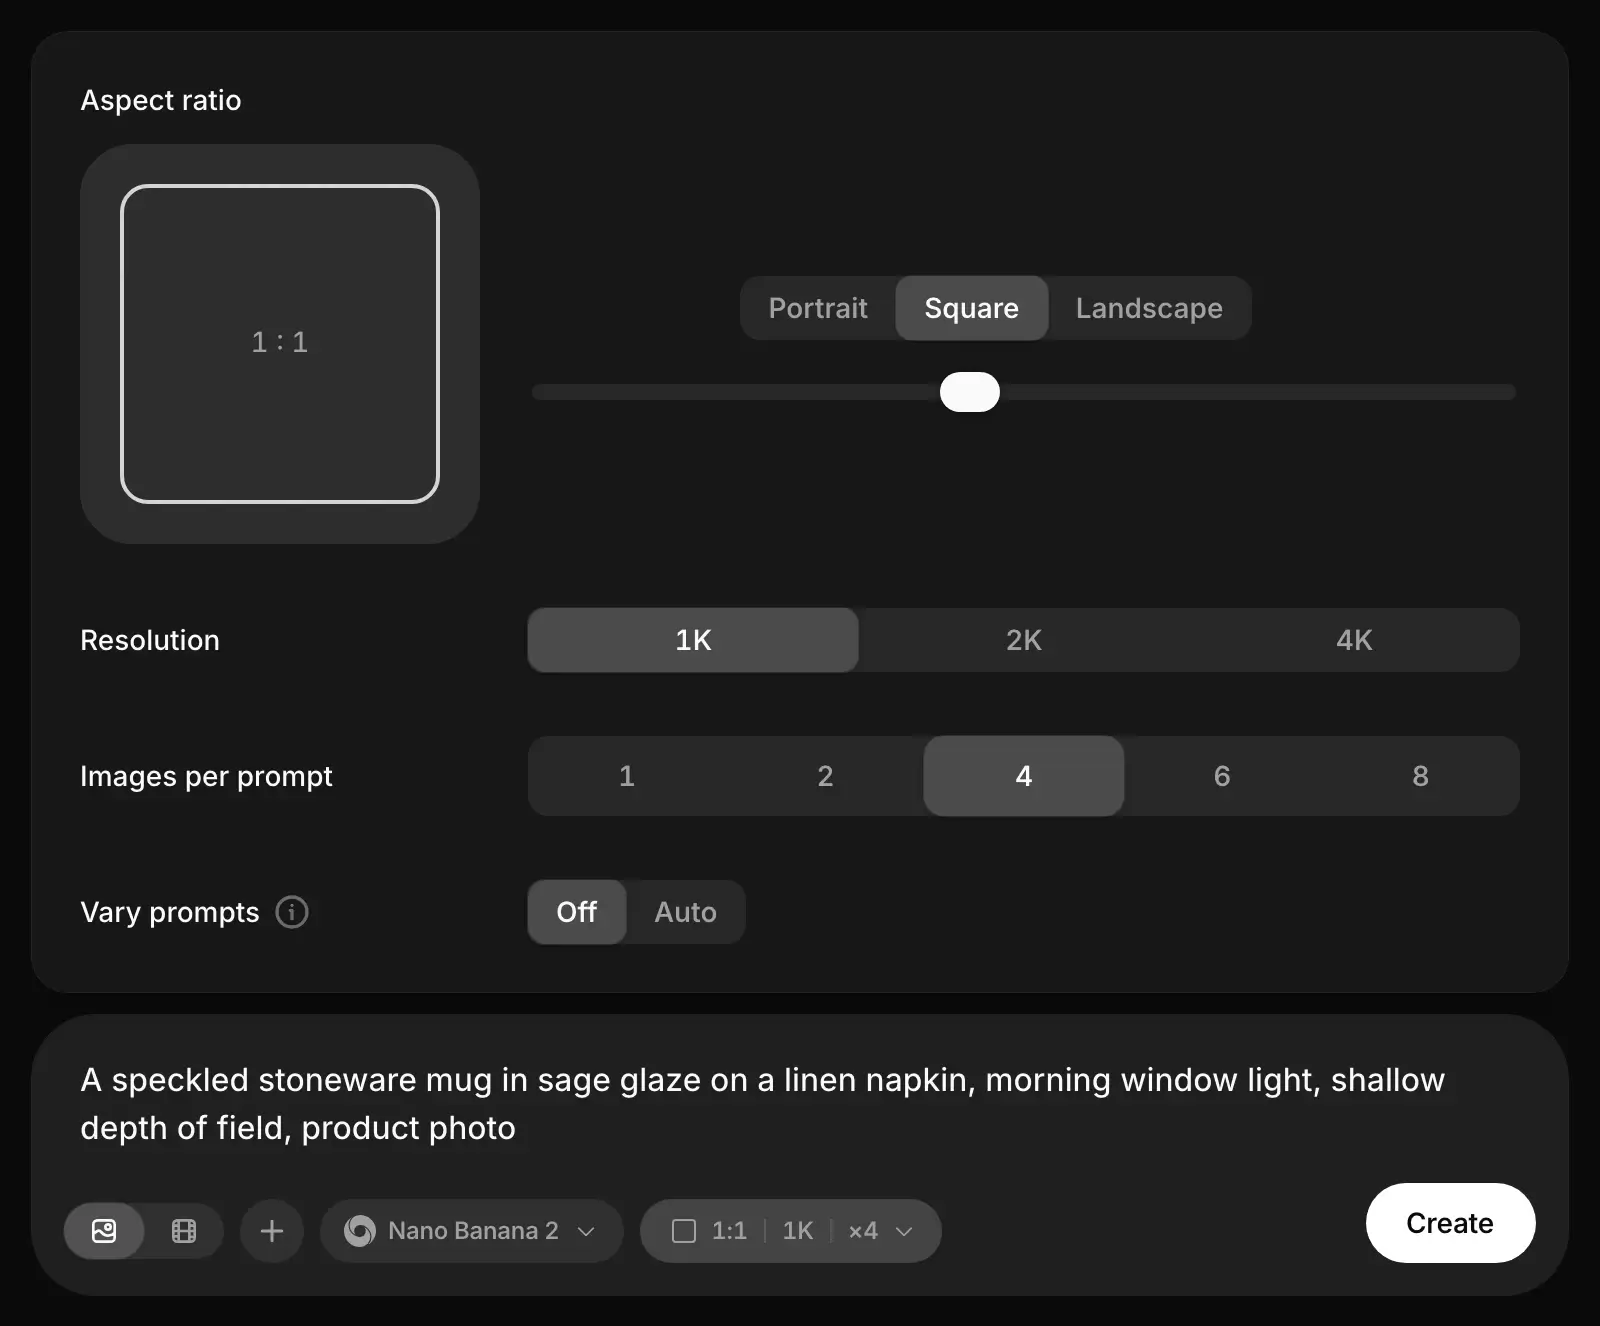Choose 8 images per prompt
Viewport: 1600px width, 1326px height.
[x=1420, y=776]
